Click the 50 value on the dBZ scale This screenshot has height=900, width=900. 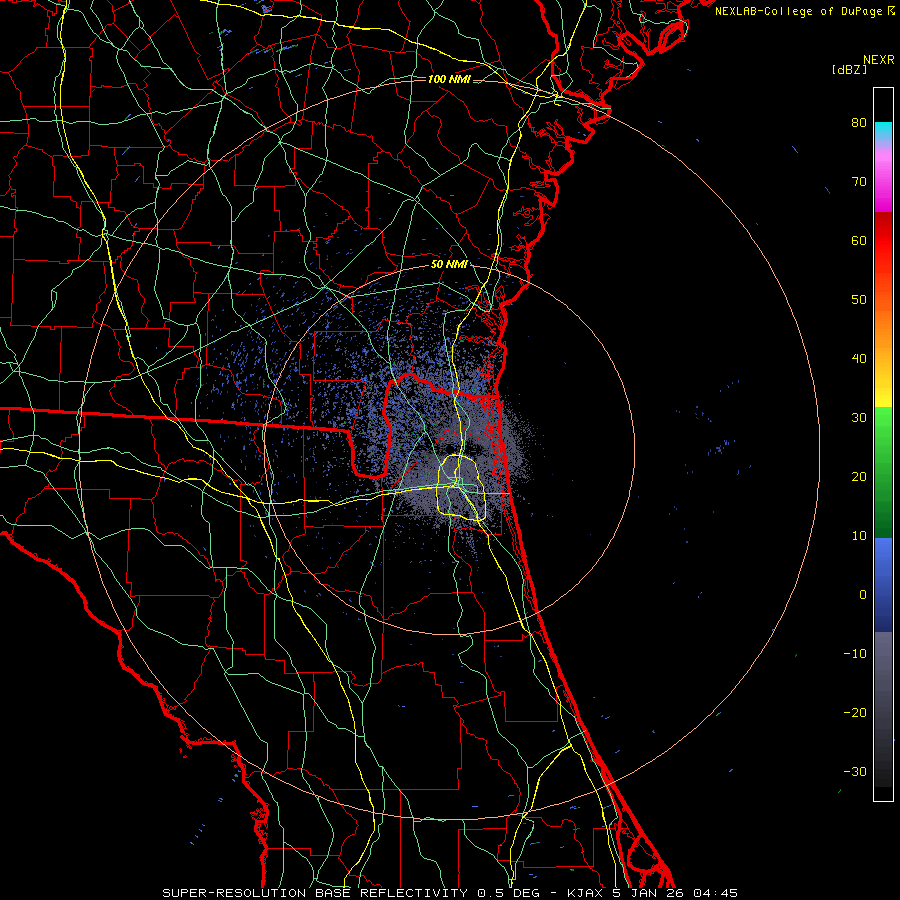(859, 300)
